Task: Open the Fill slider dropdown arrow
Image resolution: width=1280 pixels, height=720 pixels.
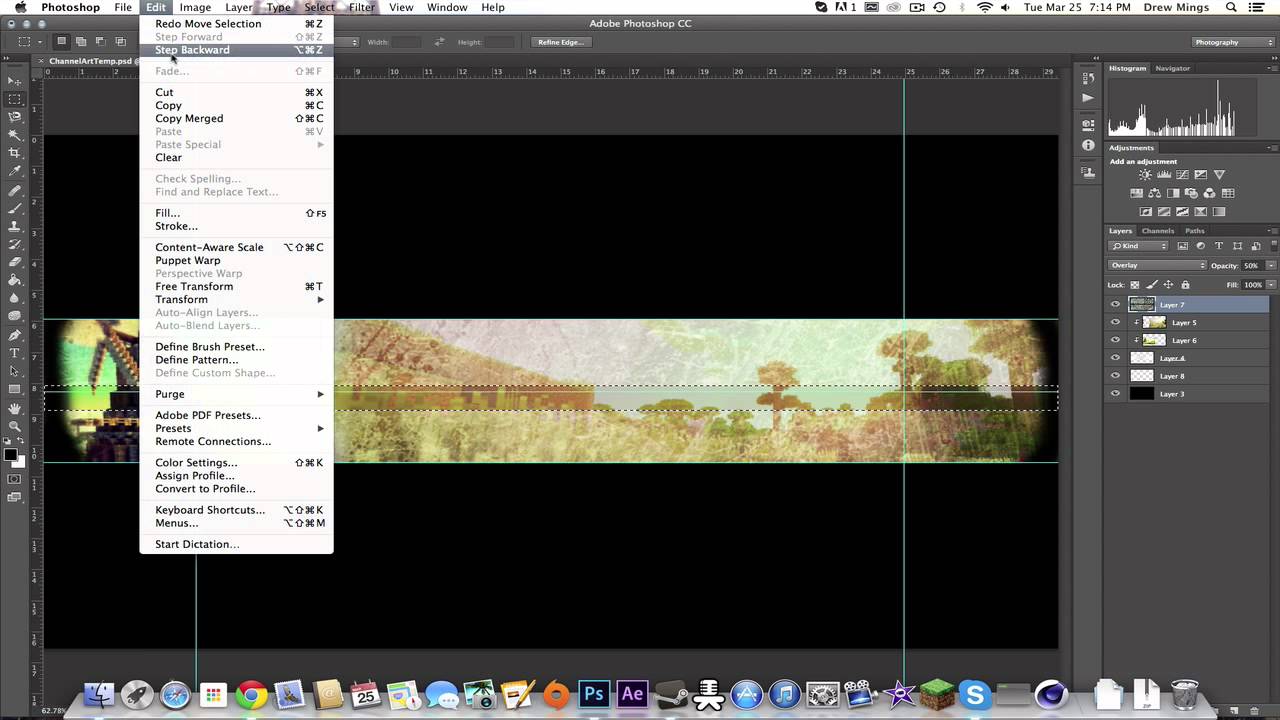Action: tap(1271, 285)
